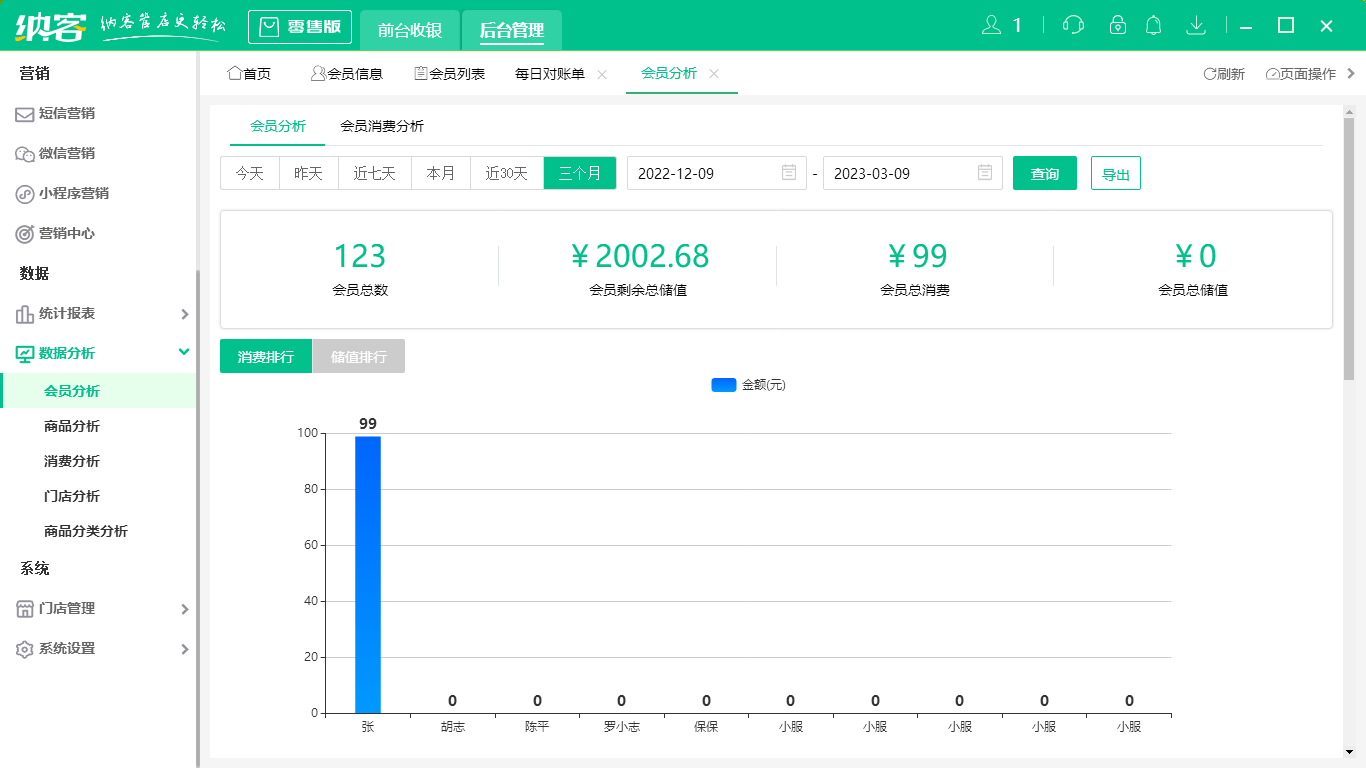Select the 昨天 date range
The width and height of the screenshot is (1366, 768).
(309, 173)
